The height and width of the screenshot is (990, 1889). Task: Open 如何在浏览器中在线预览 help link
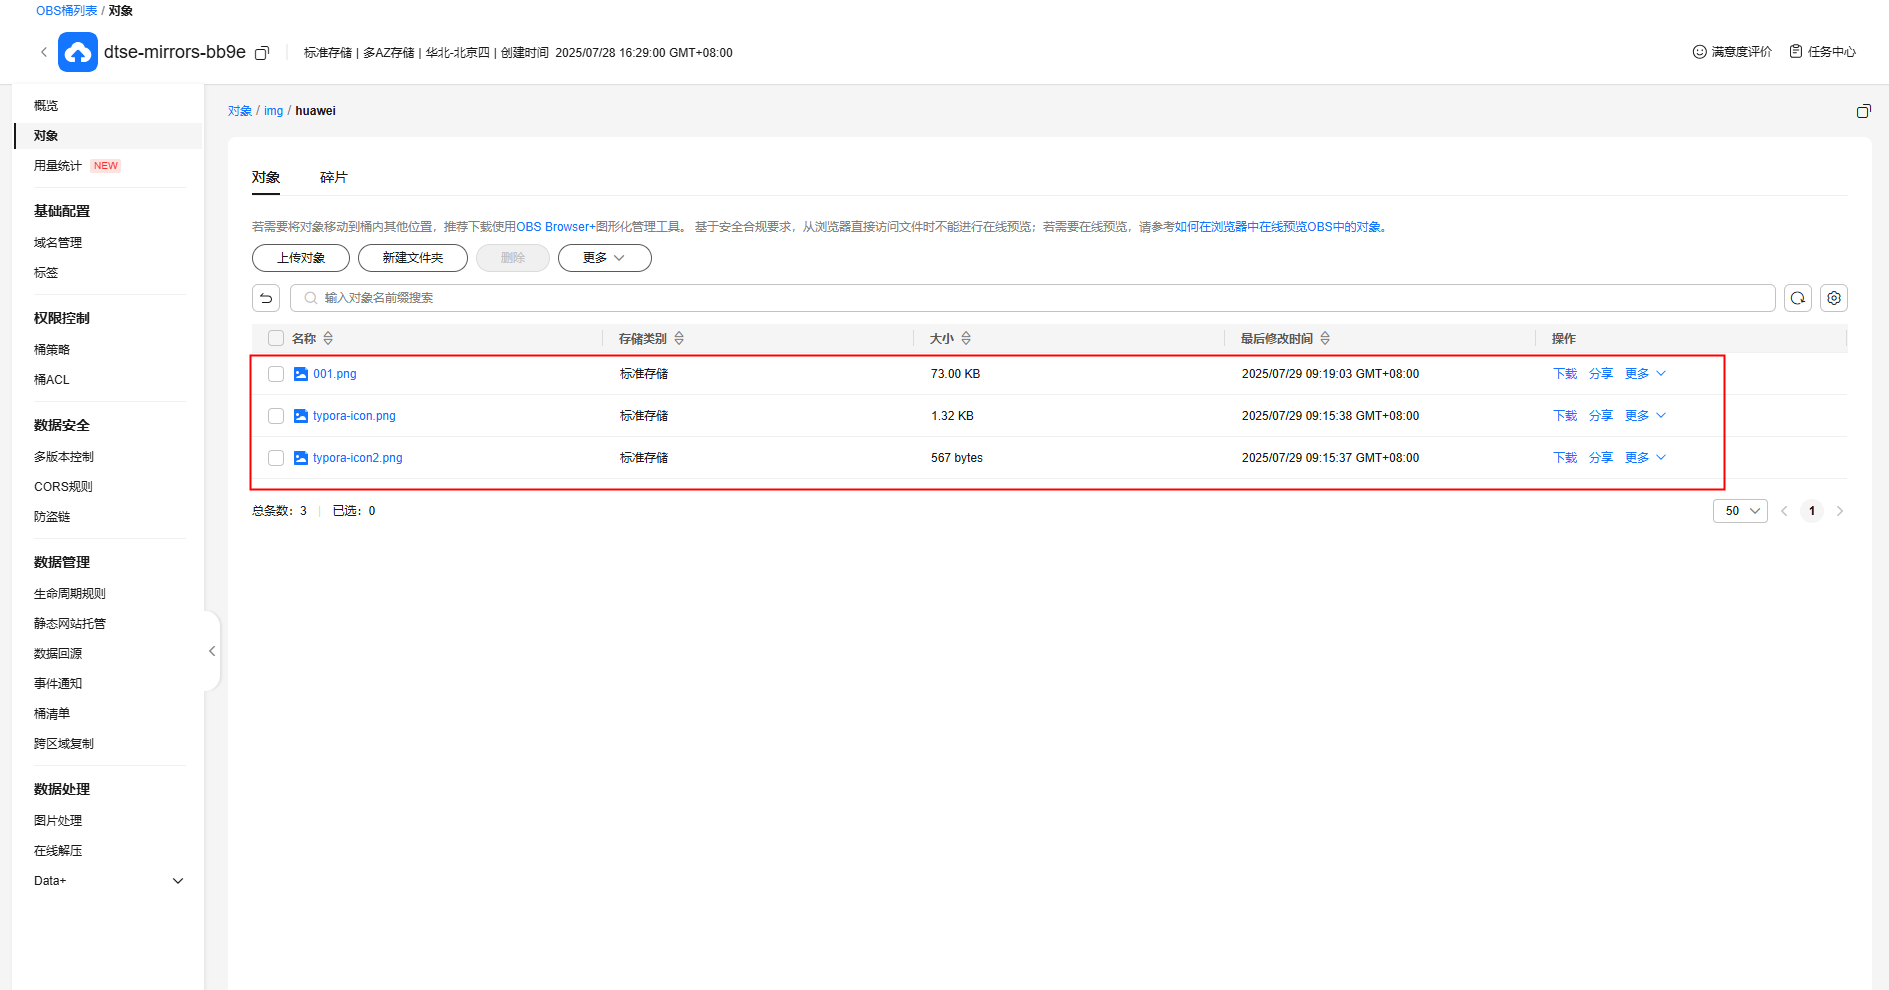[1280, 227]
